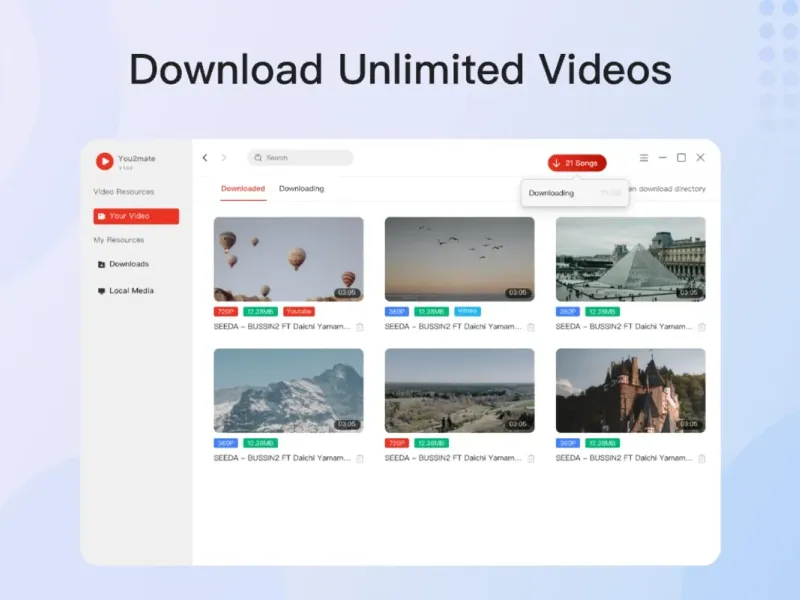This screenshot has width=800, height=600.
Task: Minimize the You2mate window
Action: [x=663, y=158]
